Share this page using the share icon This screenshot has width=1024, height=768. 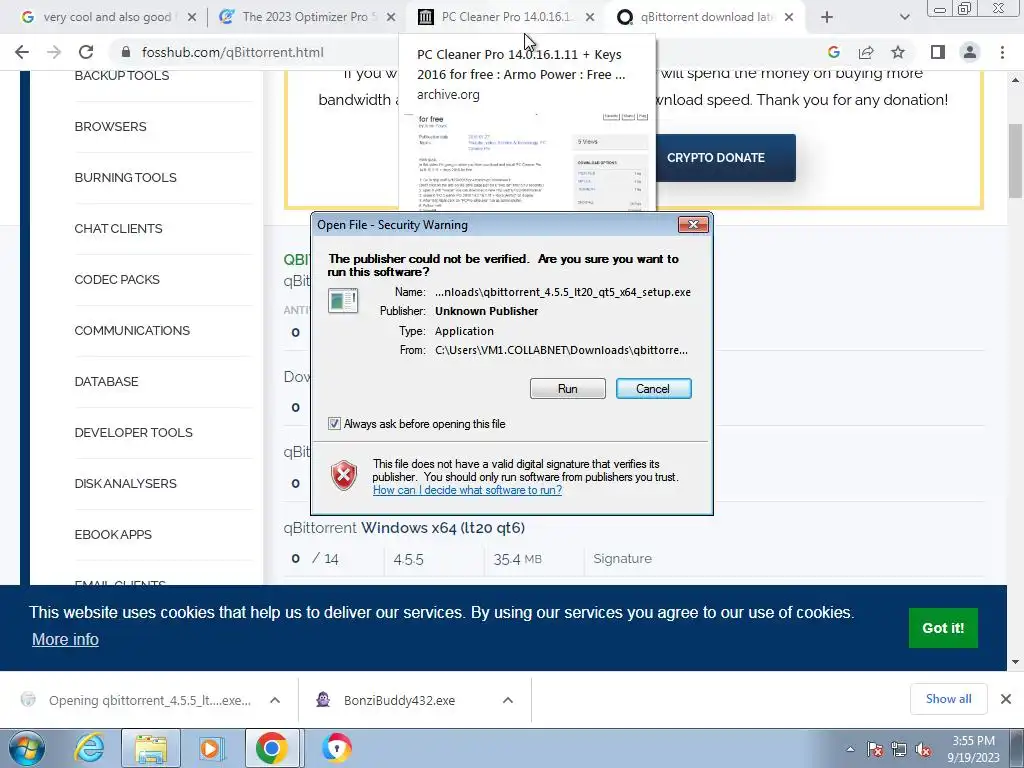click(866, 52)
